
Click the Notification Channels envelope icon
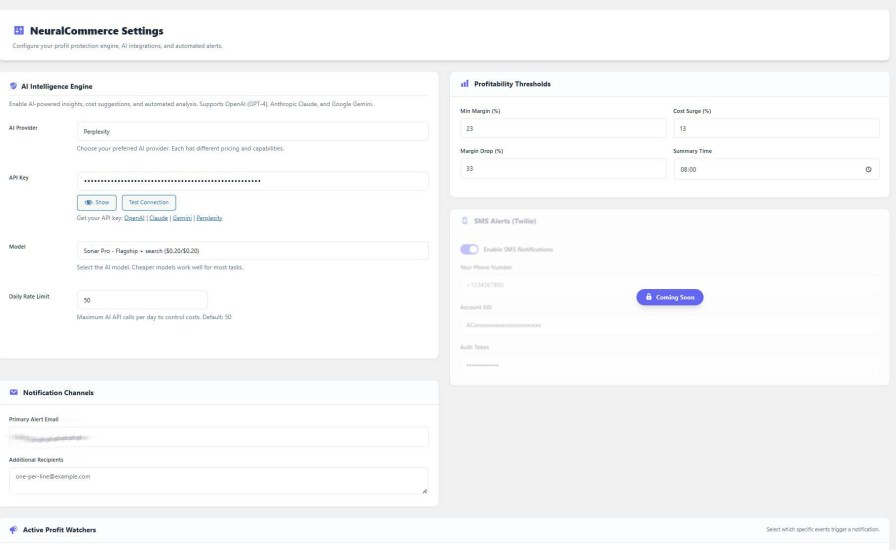click(x=14, y=392)
